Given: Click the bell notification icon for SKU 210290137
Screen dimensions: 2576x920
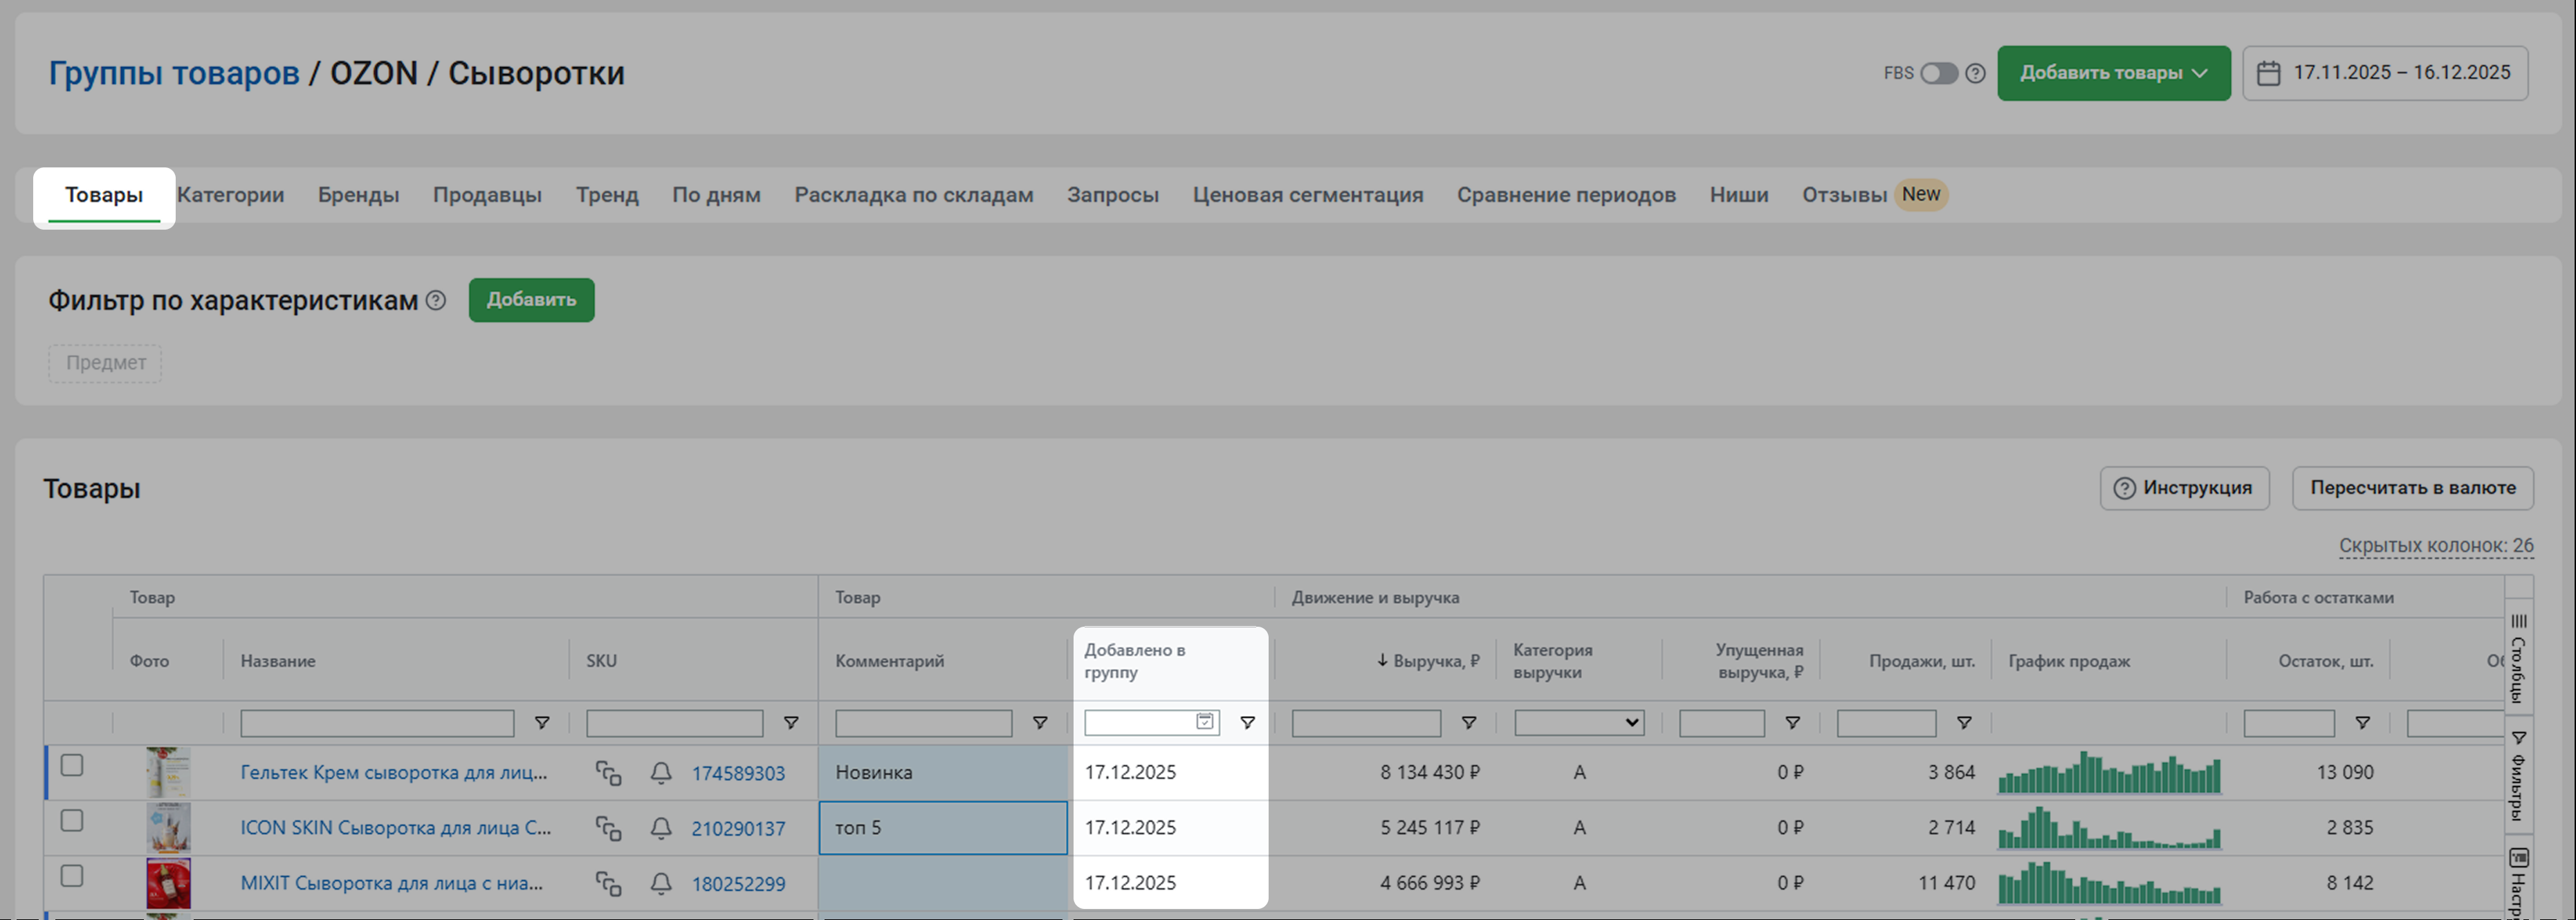Looking at the screenshot, I should [661, 828].
